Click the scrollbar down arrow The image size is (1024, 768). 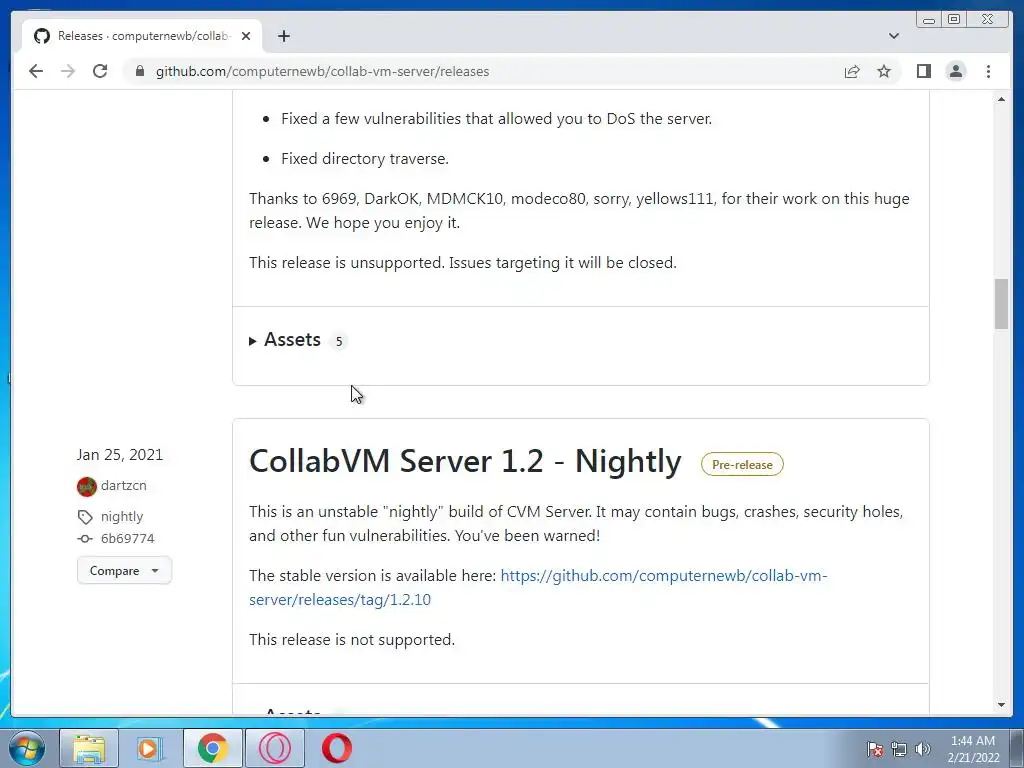1001,705
